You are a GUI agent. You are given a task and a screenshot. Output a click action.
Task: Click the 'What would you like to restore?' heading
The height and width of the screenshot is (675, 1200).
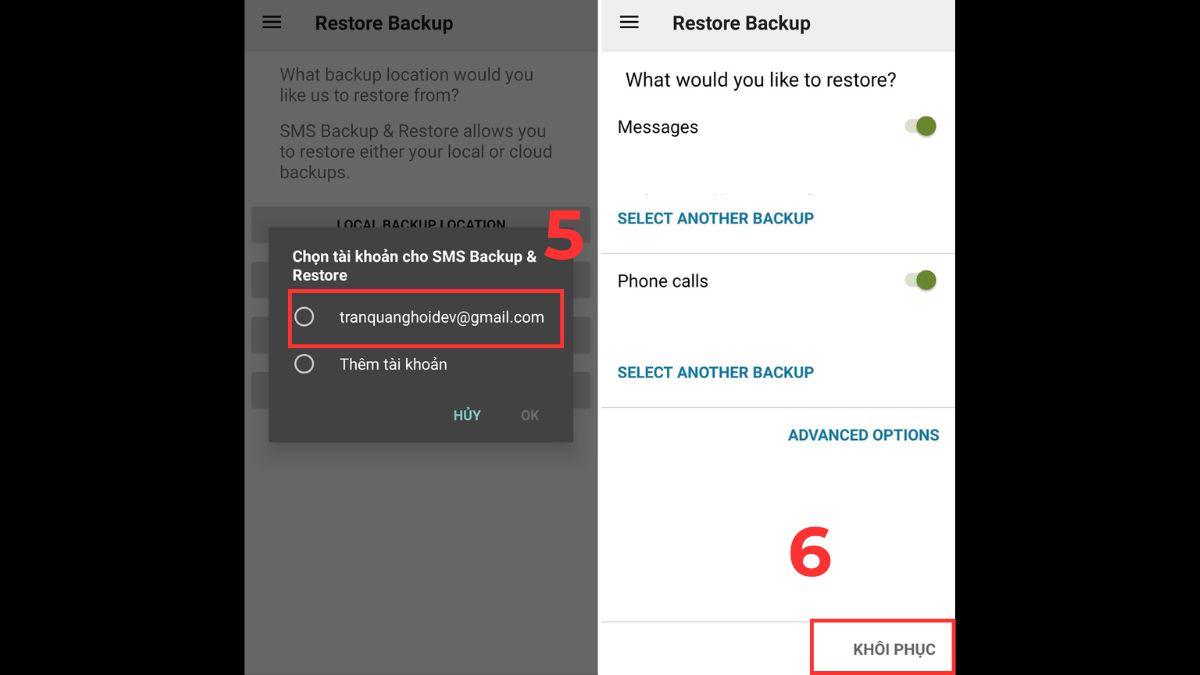pos(761,80)
